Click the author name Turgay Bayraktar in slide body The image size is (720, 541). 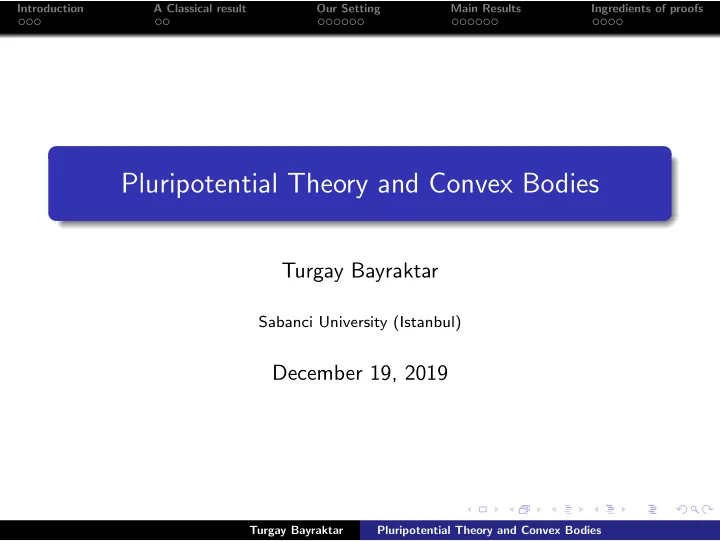coord(360,271)
